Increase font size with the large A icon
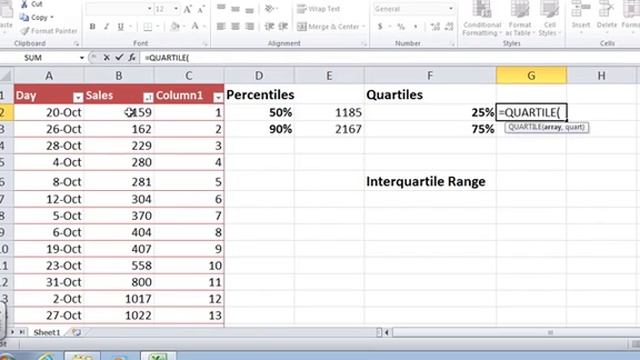 [187, 9]
